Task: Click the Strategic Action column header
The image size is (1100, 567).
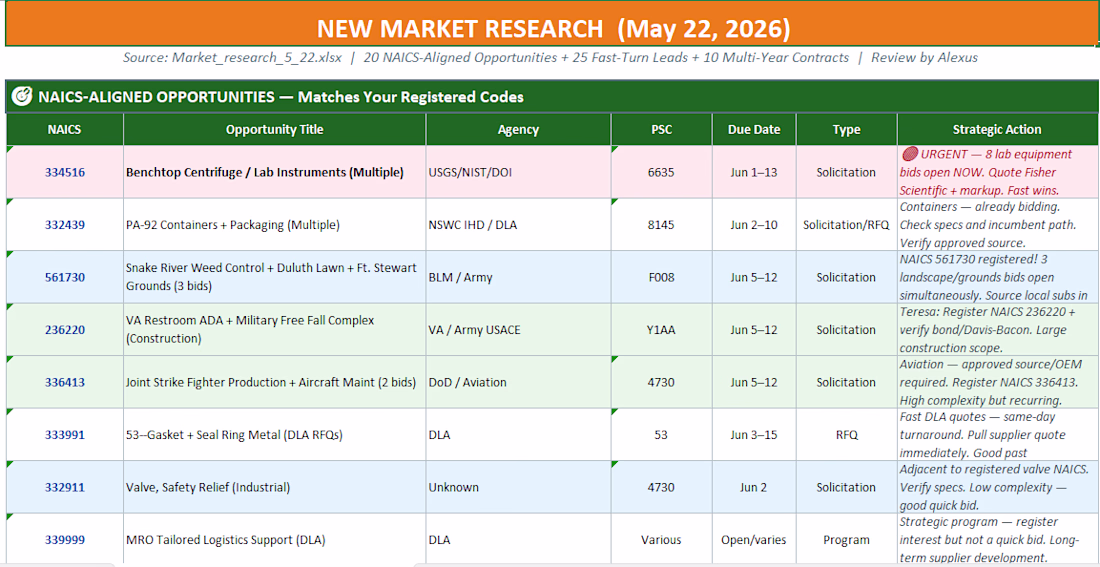Action: (998, 130)
